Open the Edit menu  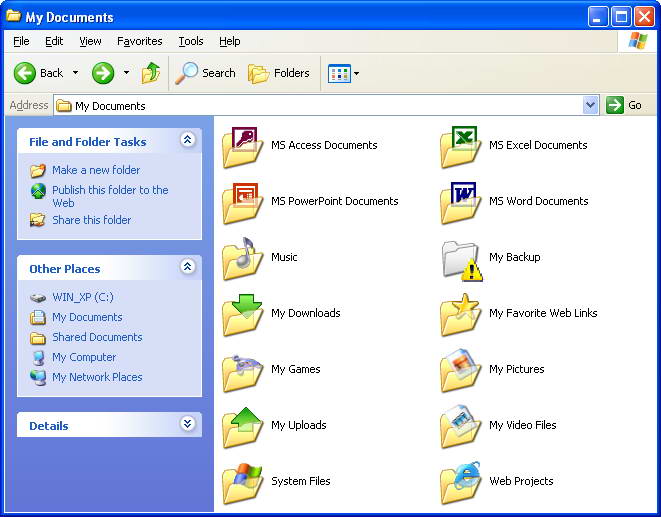tap(54, 41)
